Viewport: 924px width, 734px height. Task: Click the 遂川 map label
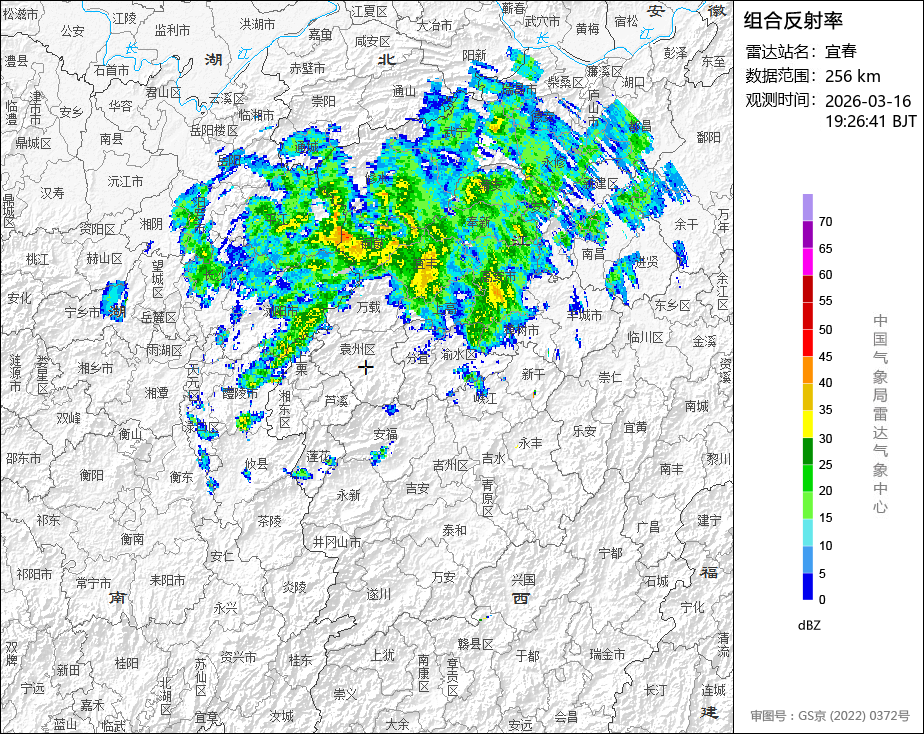pos(378,594)
